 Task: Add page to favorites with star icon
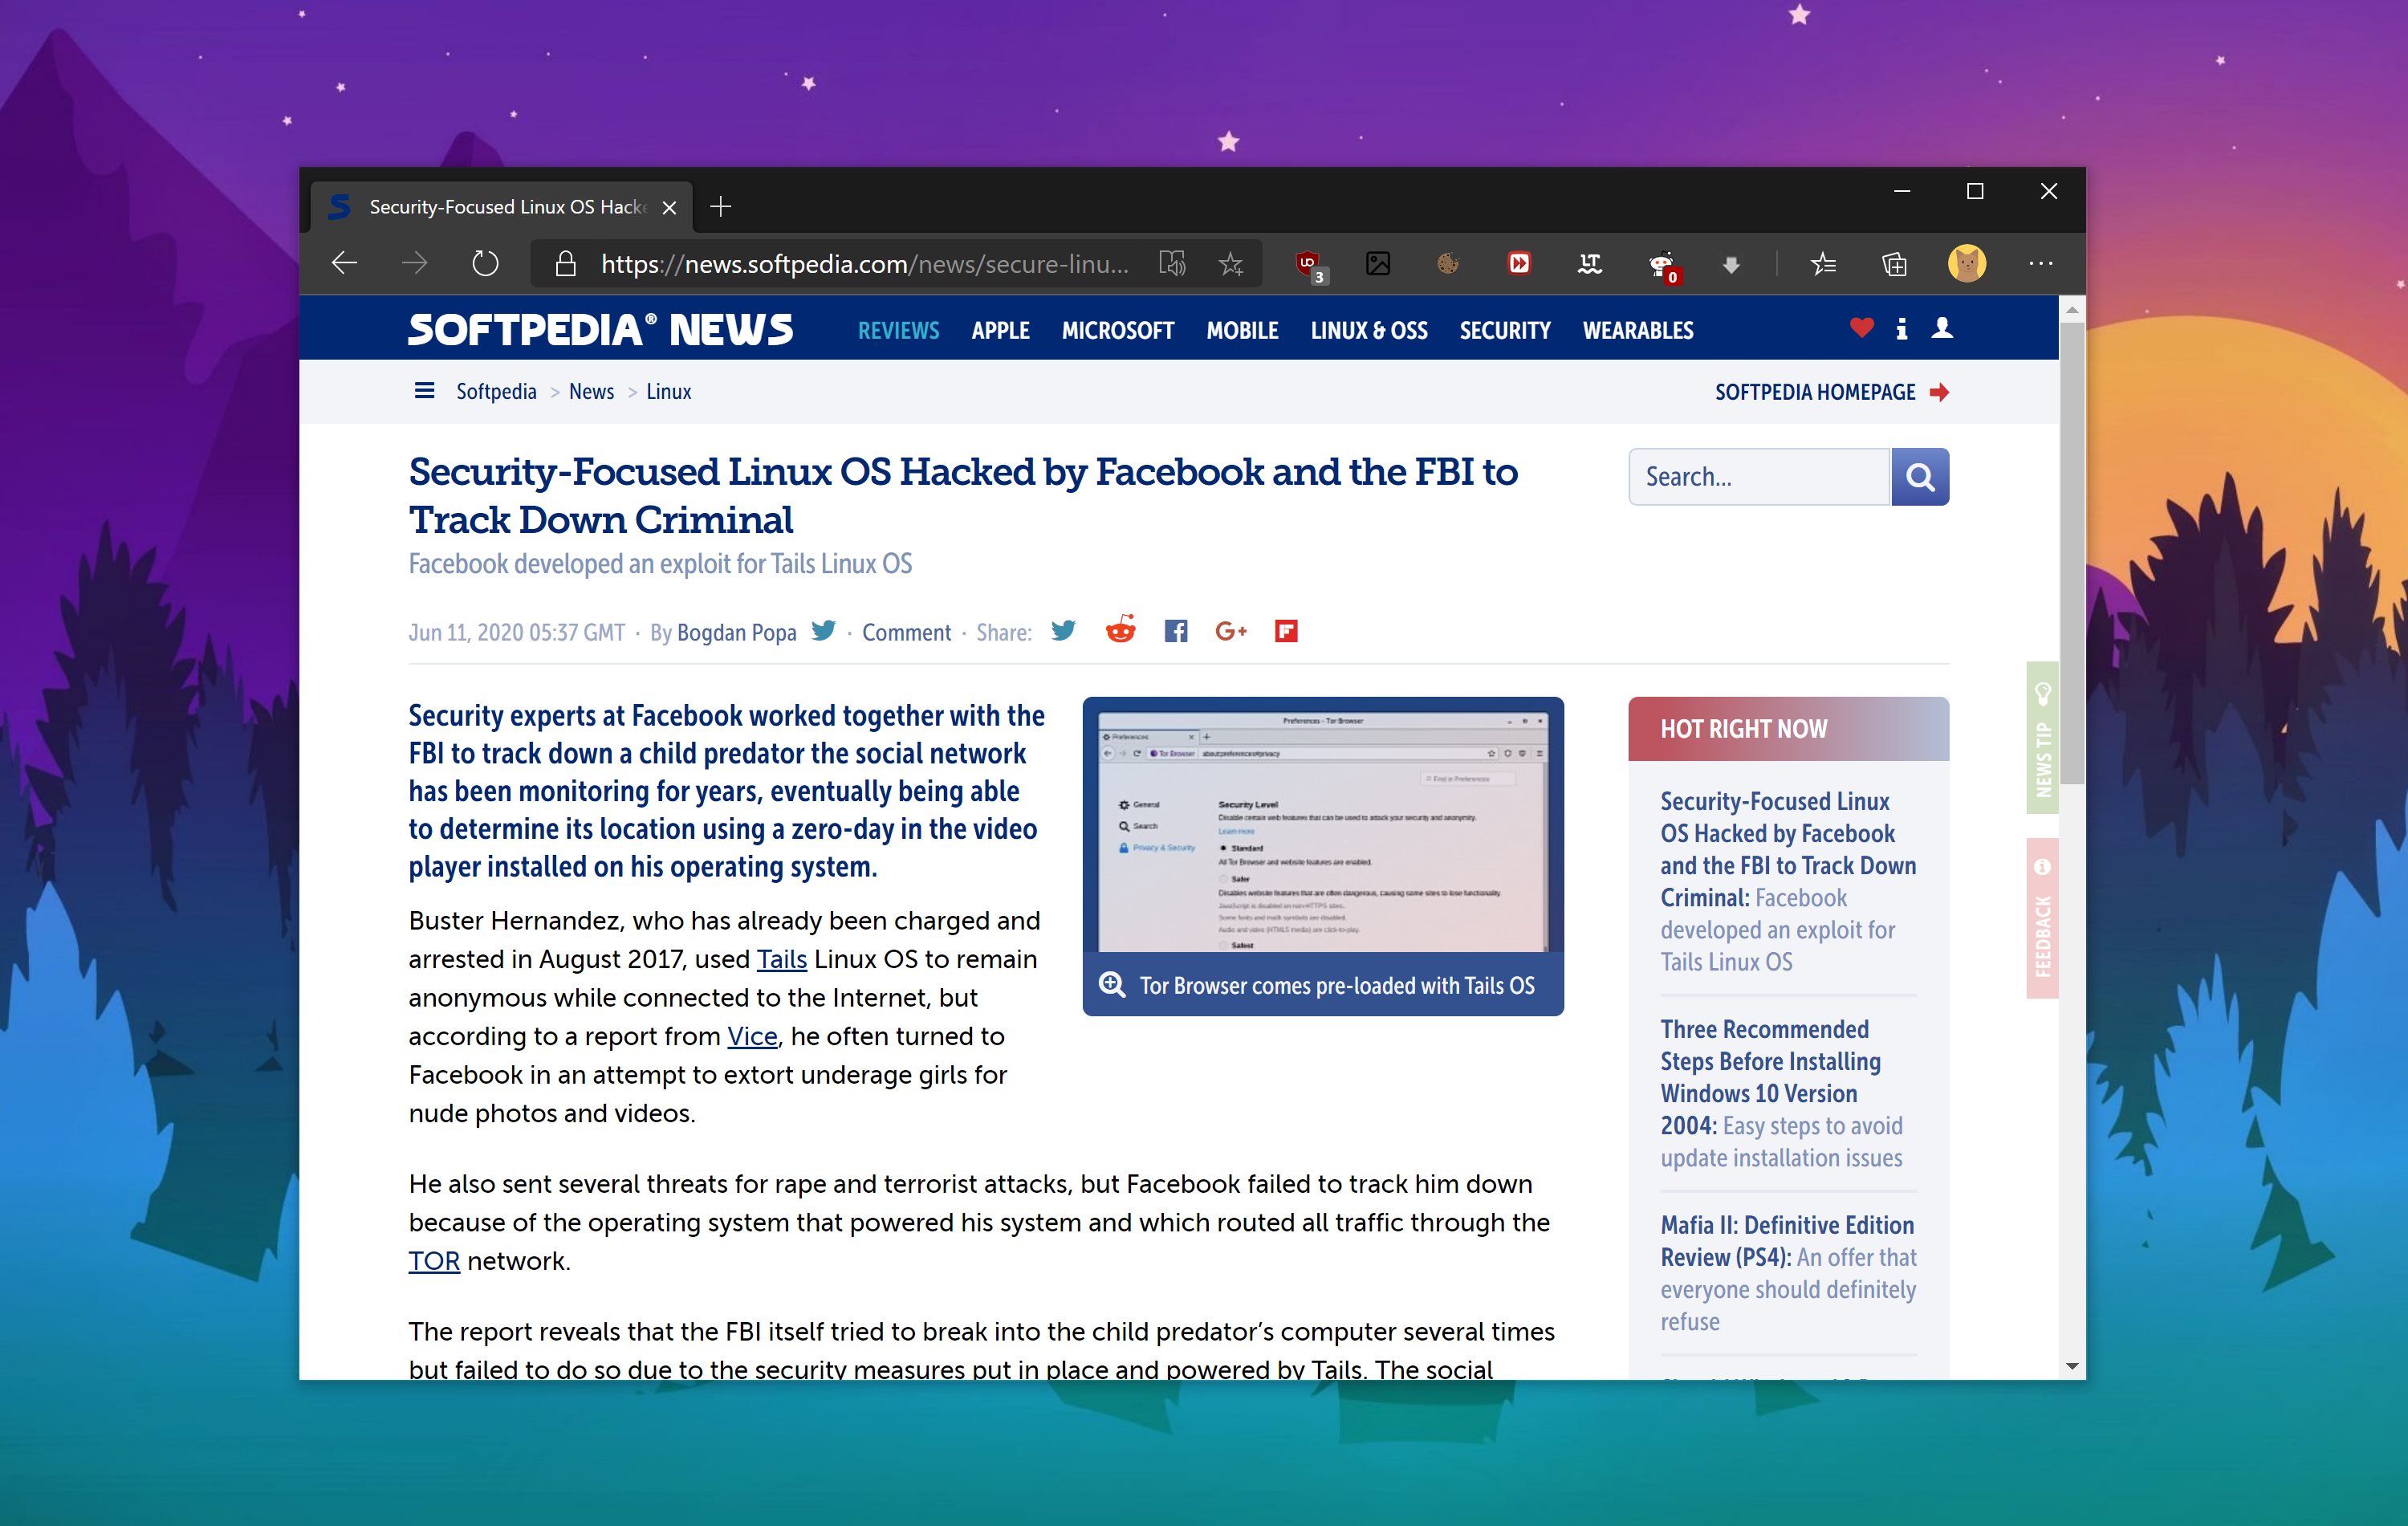pyautogui.click(x=1231, y=264)
